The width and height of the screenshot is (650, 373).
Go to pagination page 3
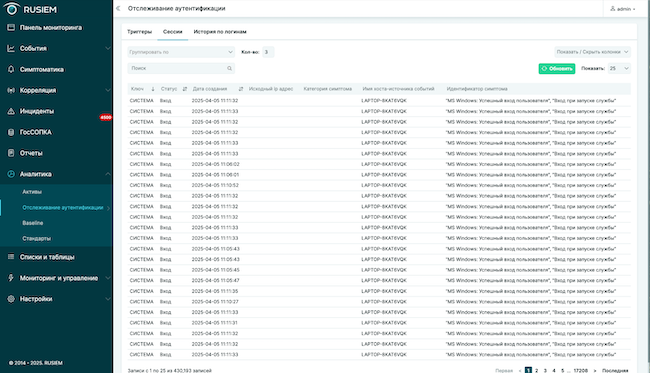545,371
